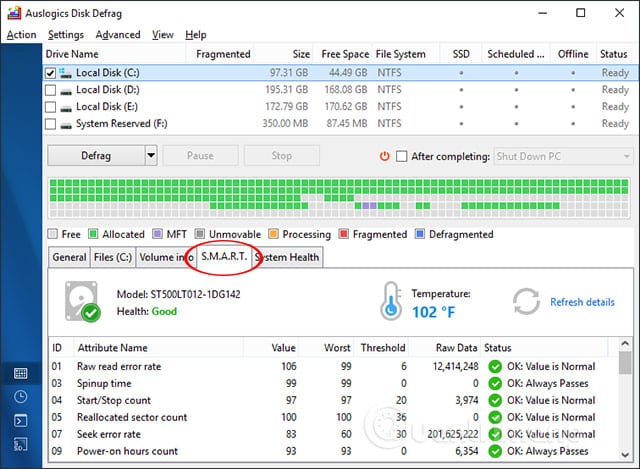
Task: Open the scheduler clock sidebar icon
Action: 20,396
